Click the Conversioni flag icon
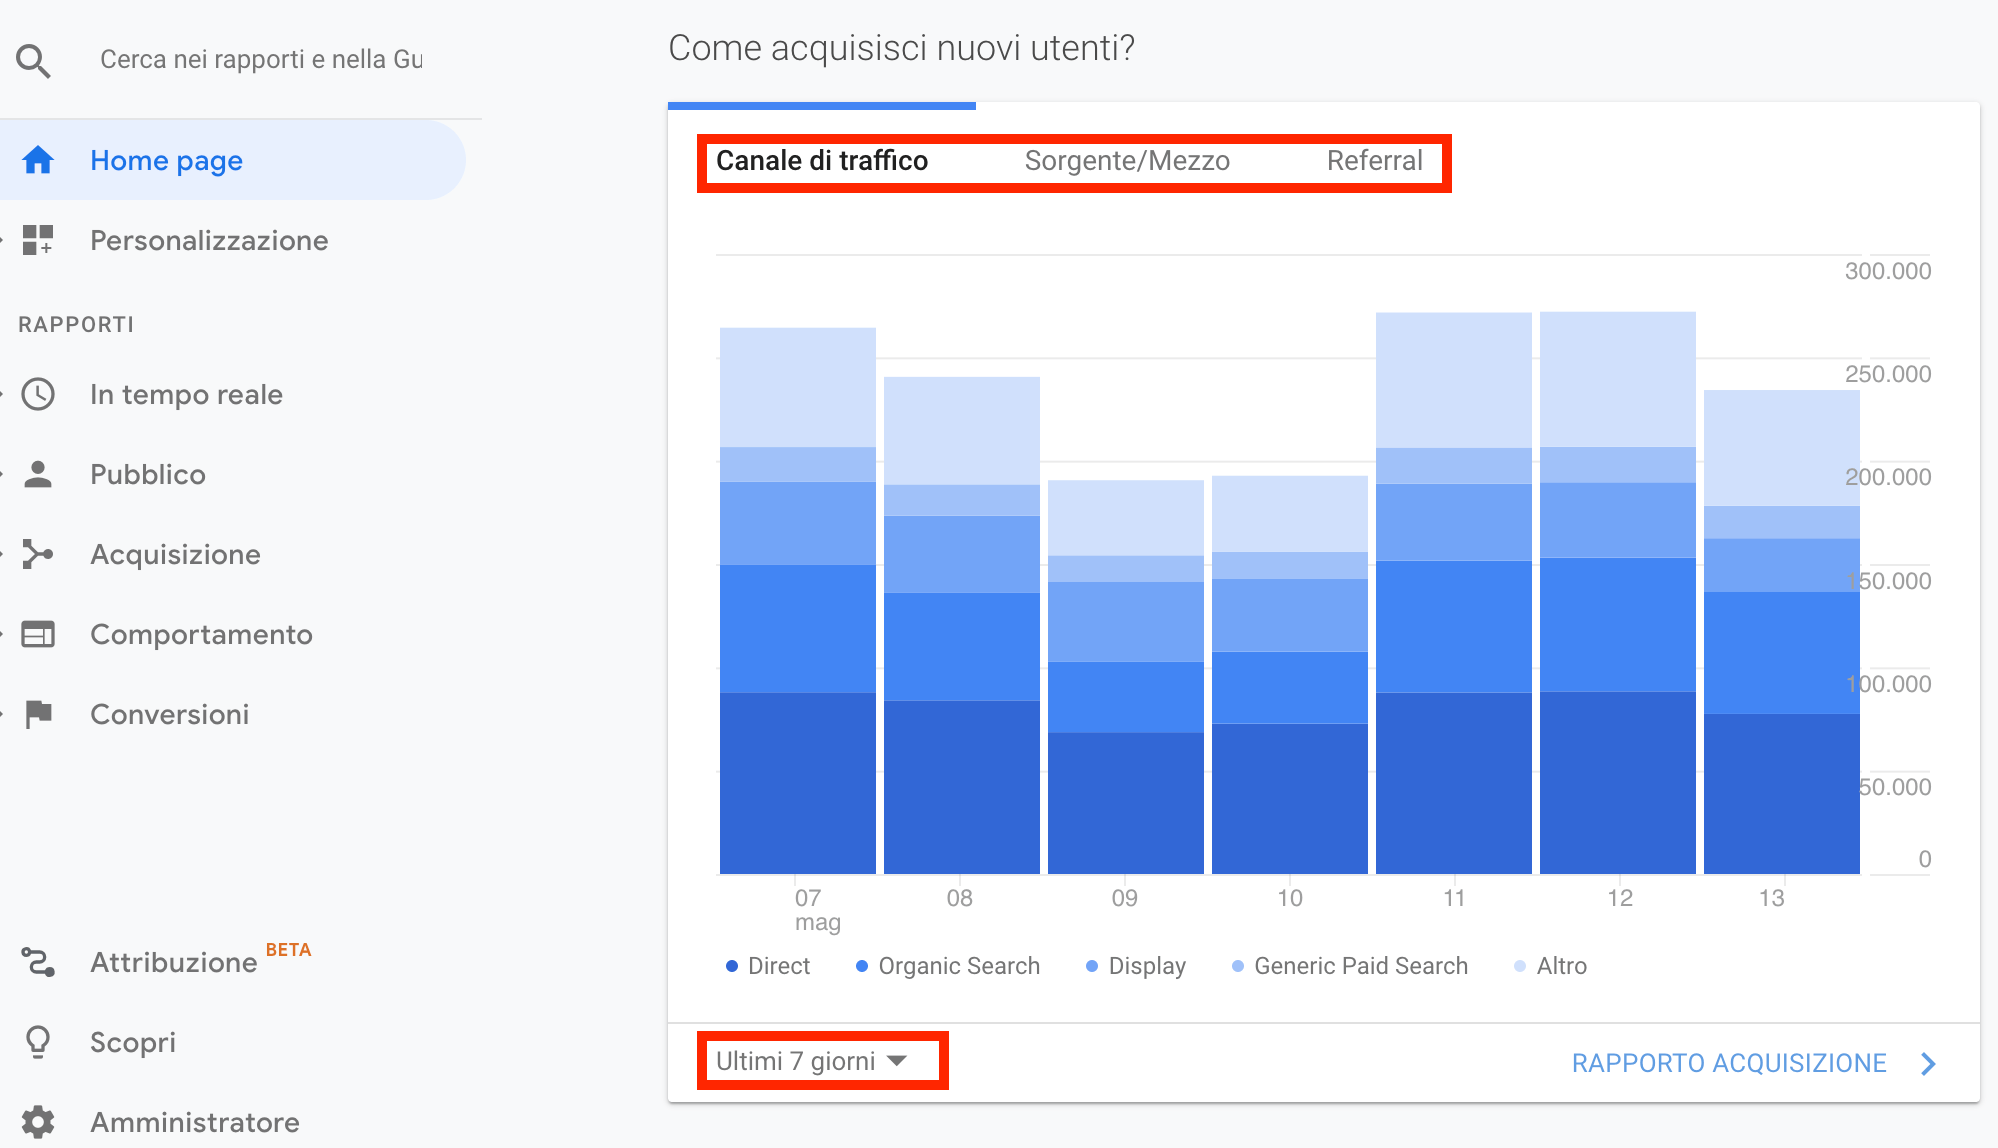1998x1148 pixels. coord(38,714)
